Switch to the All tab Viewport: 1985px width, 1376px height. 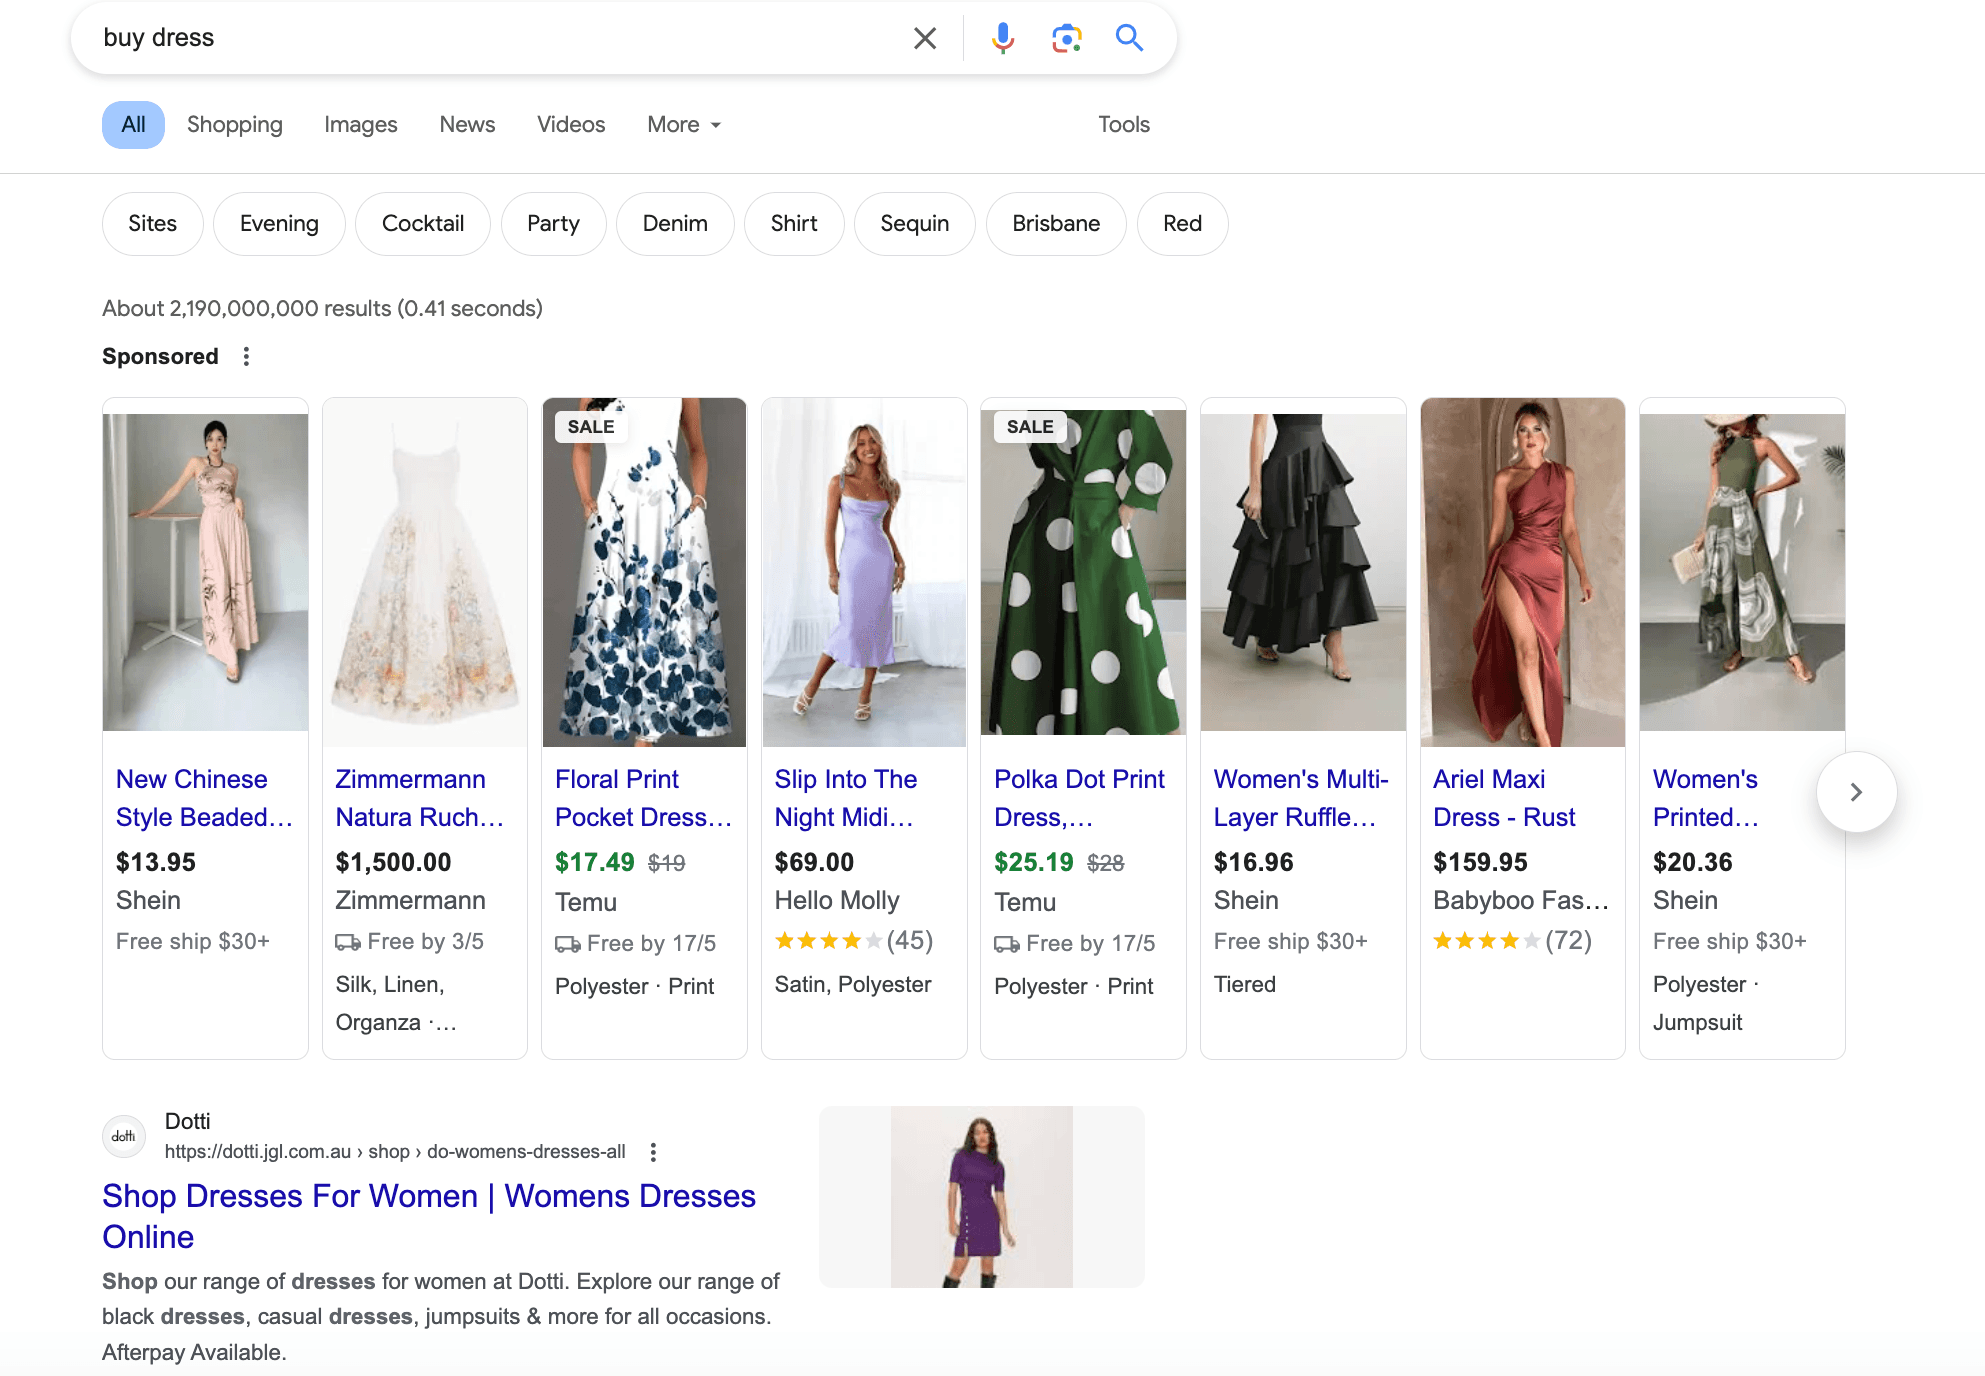click(x=133, y=125)
